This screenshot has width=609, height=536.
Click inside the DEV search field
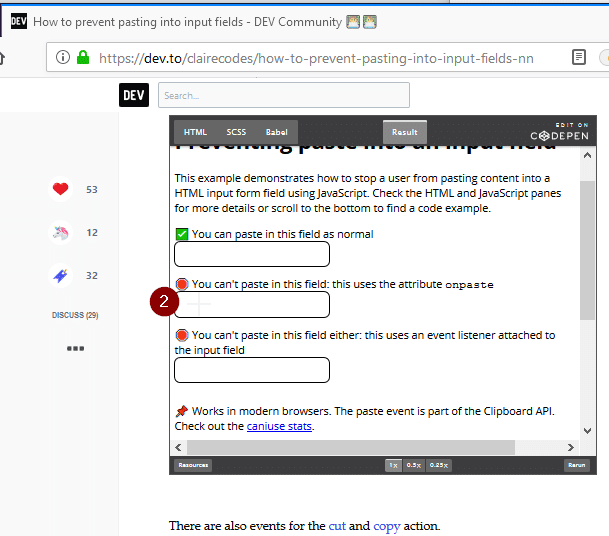point(284,95)
